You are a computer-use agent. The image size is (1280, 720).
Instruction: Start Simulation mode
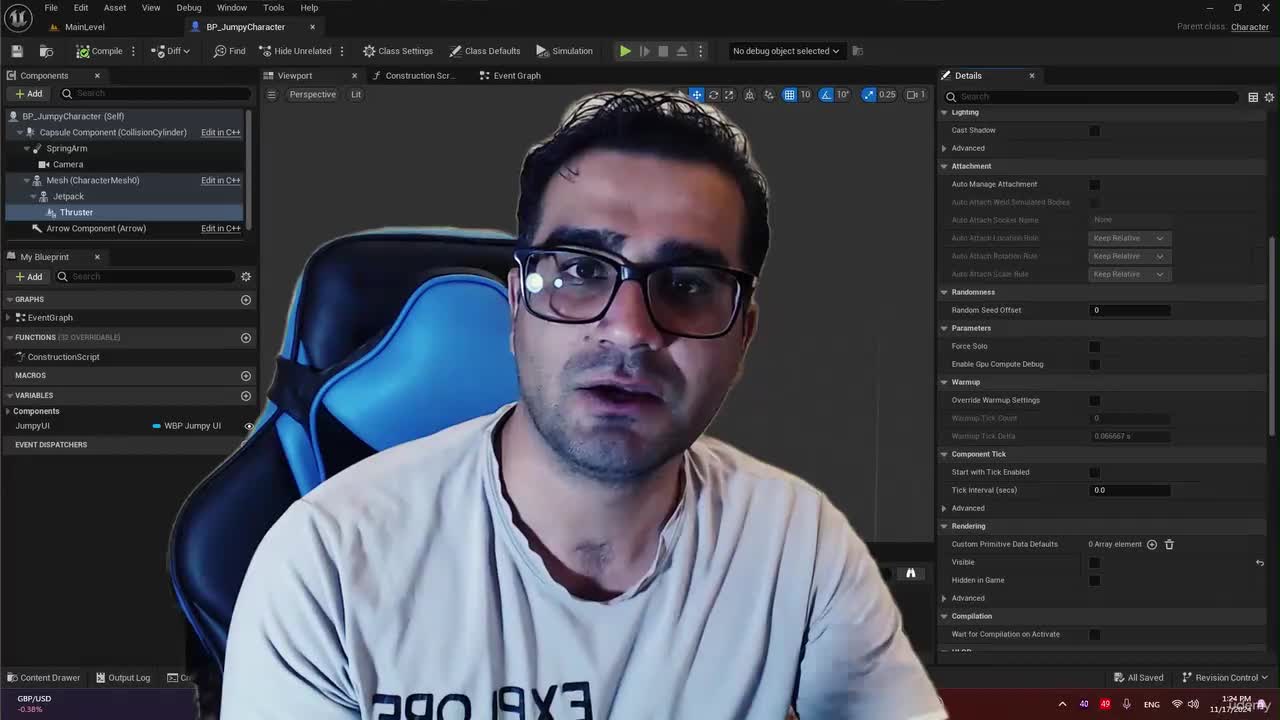[564, 51]
